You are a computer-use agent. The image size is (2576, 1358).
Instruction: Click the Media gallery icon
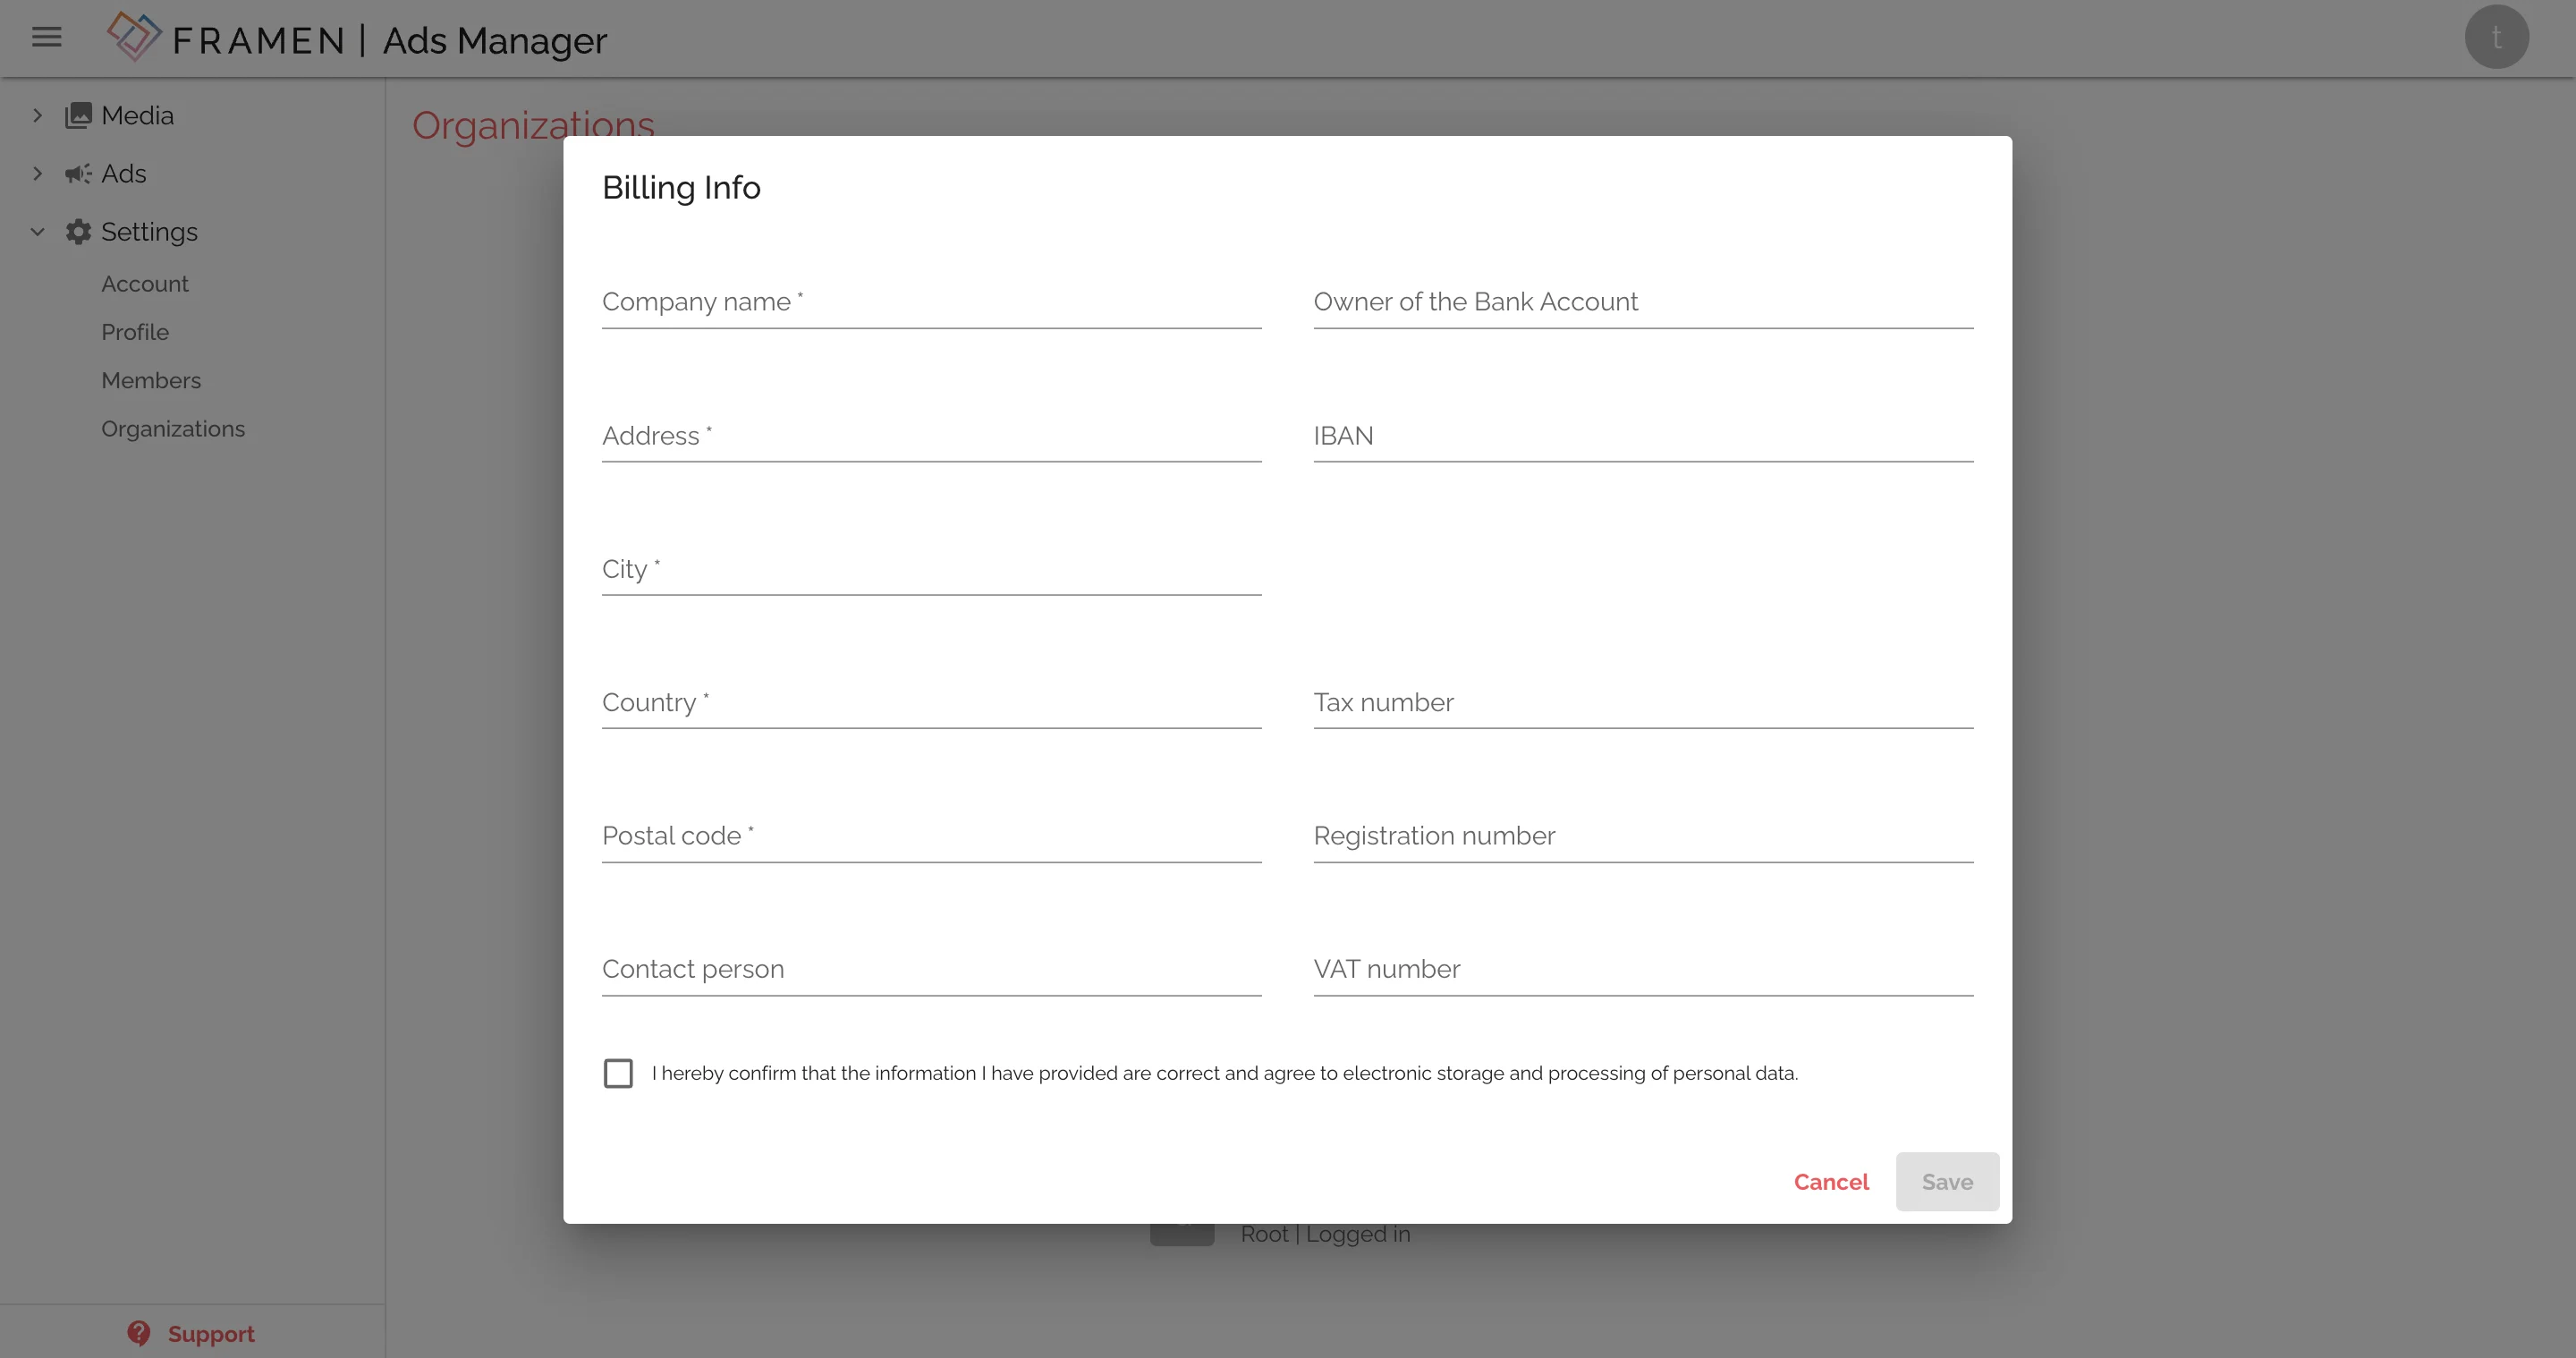tap(78, 116)
